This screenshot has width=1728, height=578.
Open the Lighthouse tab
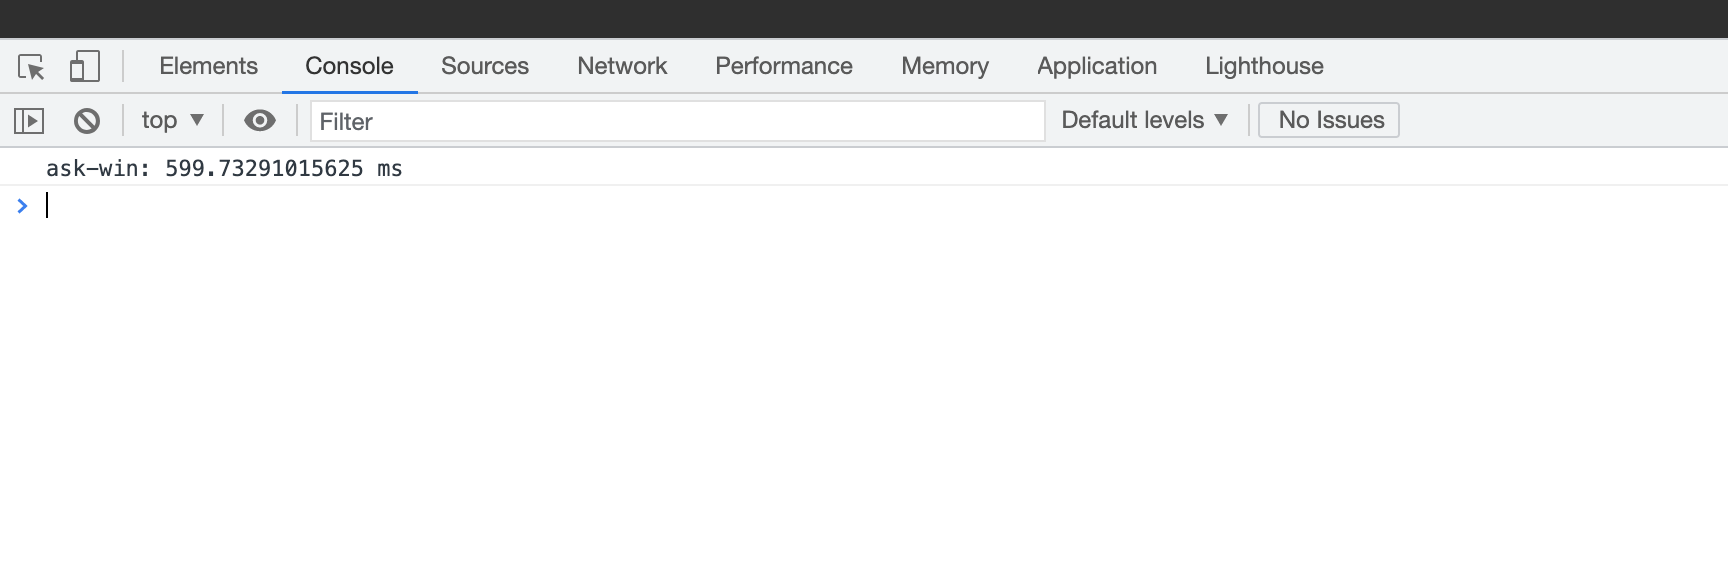click(x=1264, y=67)
